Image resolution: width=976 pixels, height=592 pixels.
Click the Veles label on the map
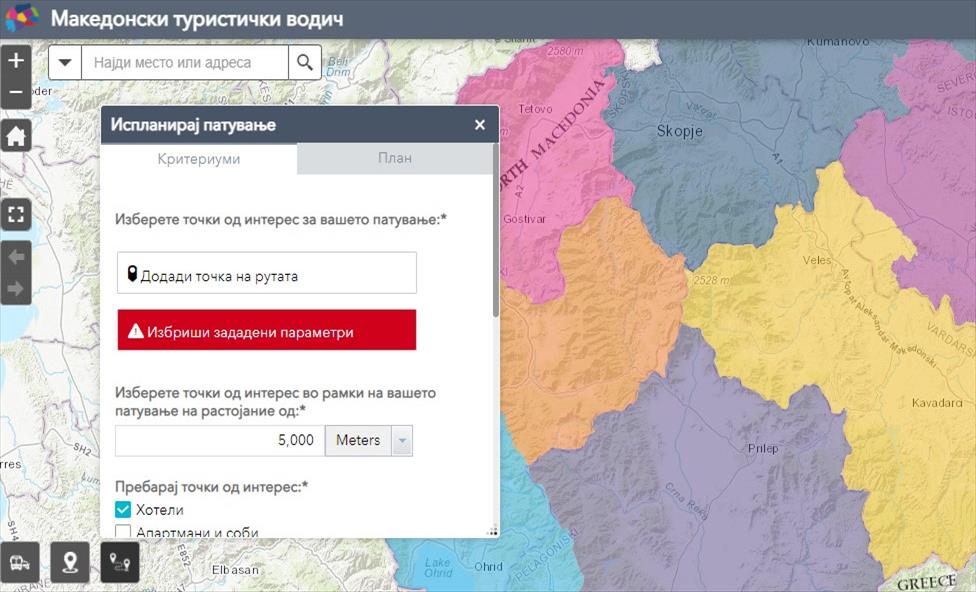click(817, 260)
